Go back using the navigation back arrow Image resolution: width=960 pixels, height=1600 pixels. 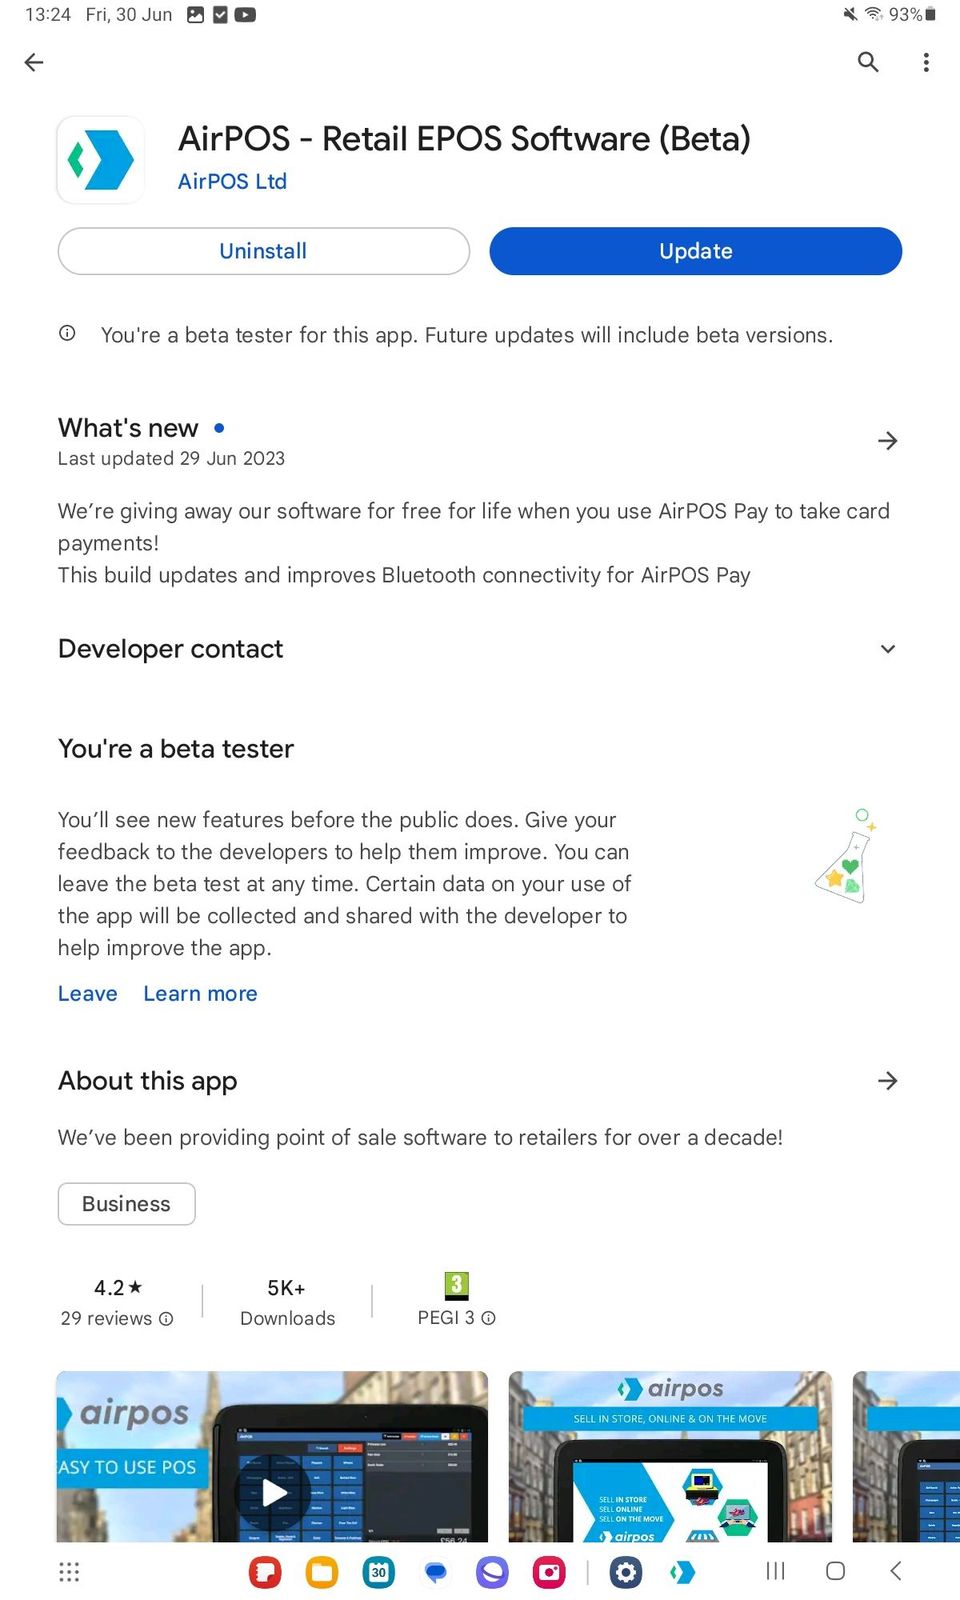(x=34, y=62)
